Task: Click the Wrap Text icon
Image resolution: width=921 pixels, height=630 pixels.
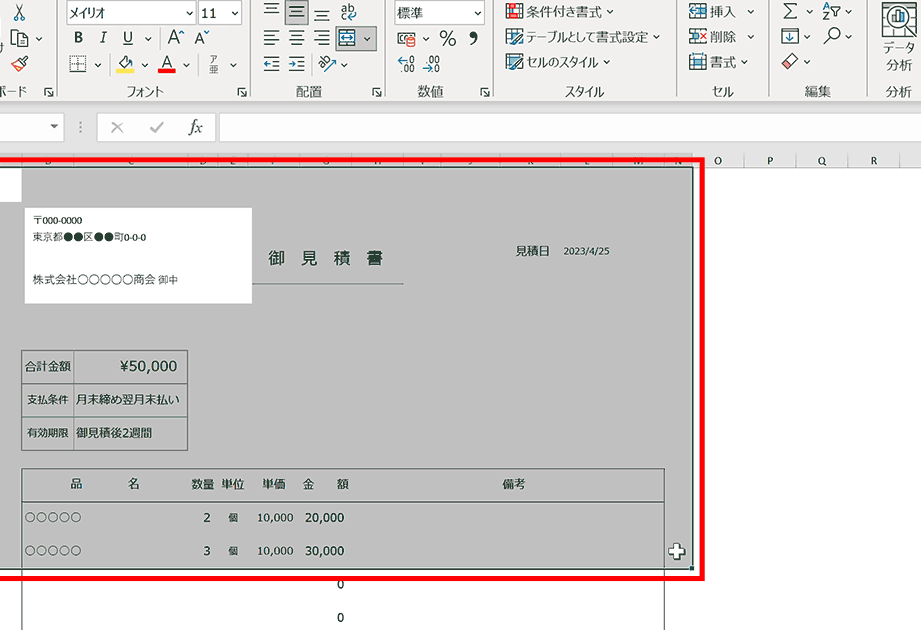Action: coord(348,12)
